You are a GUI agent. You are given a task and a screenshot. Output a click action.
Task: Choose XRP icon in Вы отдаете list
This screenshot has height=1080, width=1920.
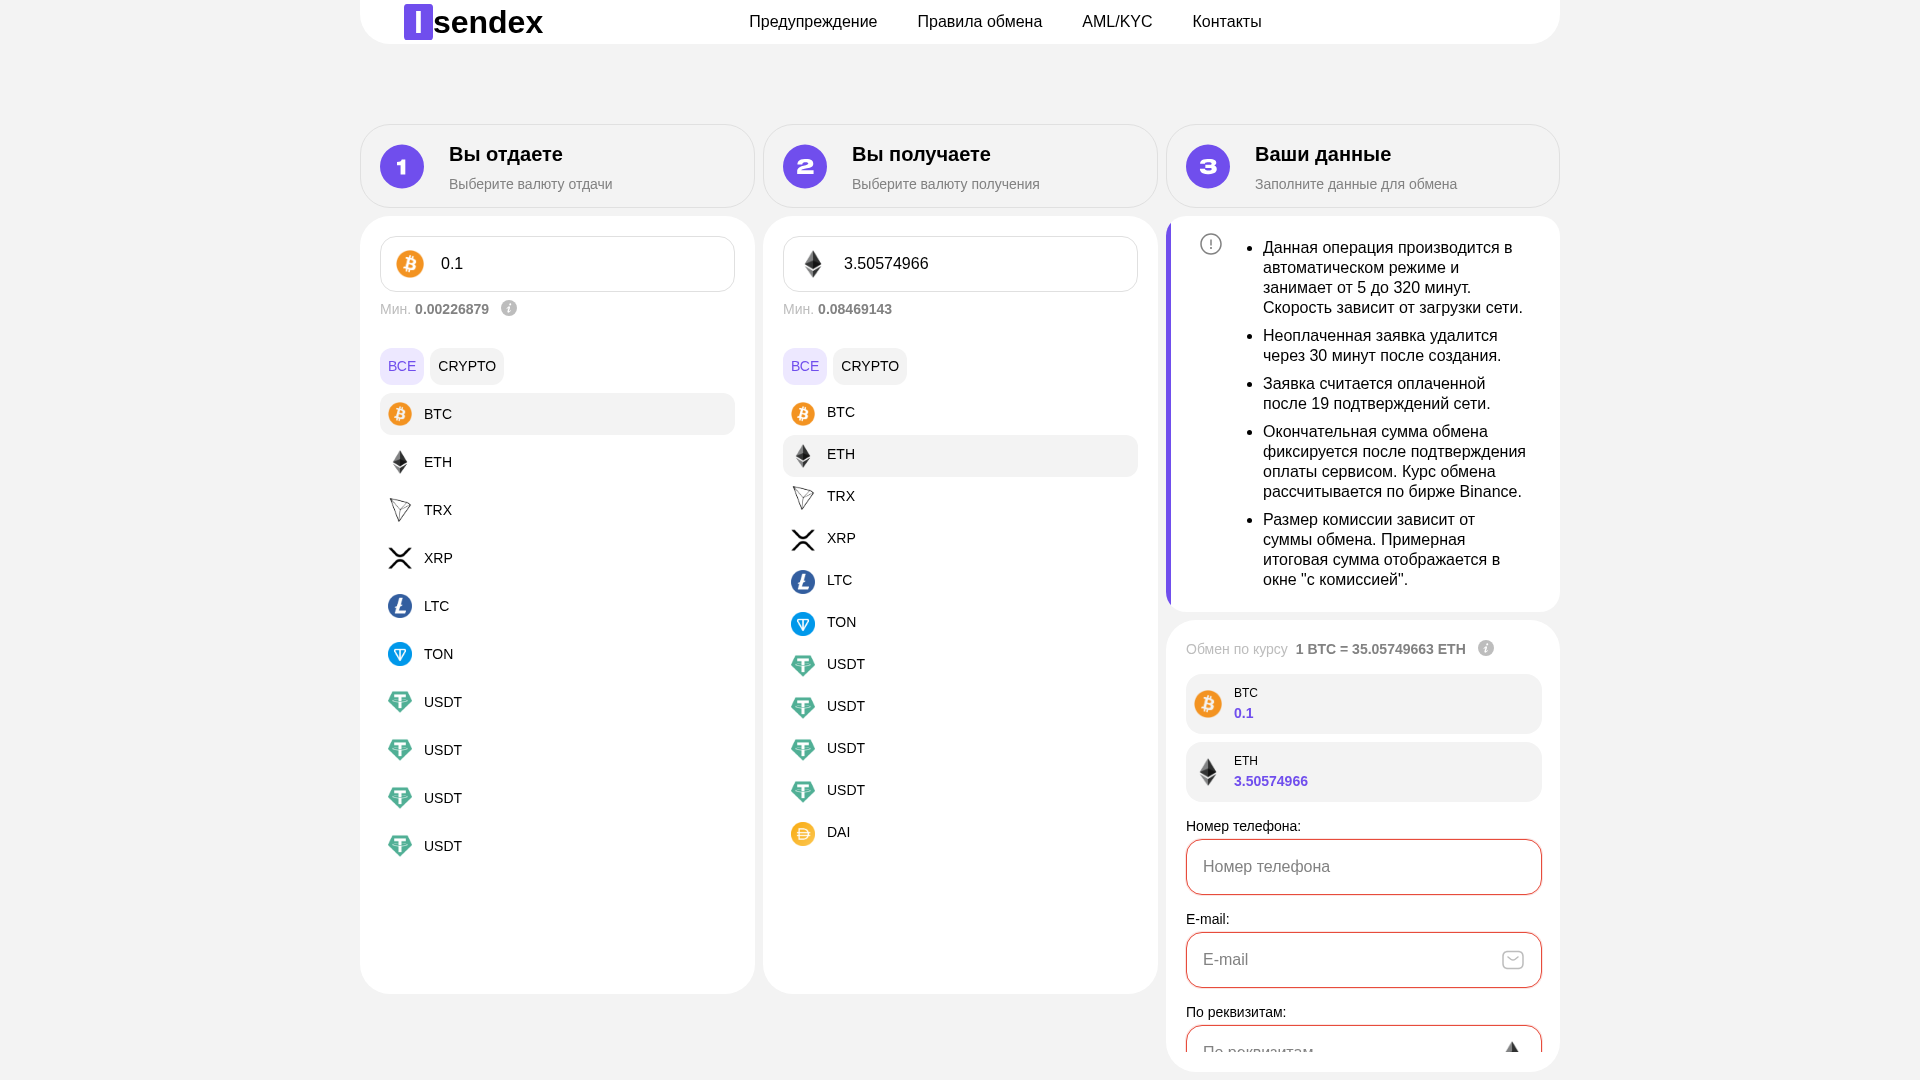400,558
